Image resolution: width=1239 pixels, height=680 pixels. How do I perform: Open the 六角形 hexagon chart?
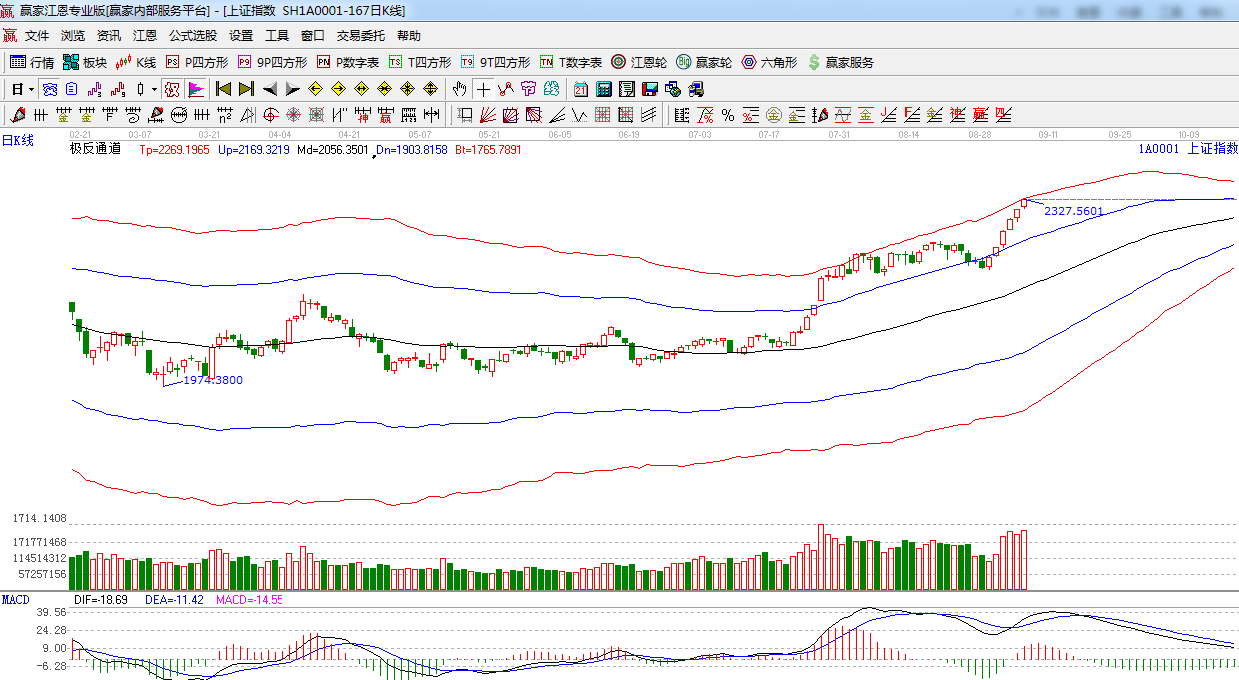click(769, 62)
